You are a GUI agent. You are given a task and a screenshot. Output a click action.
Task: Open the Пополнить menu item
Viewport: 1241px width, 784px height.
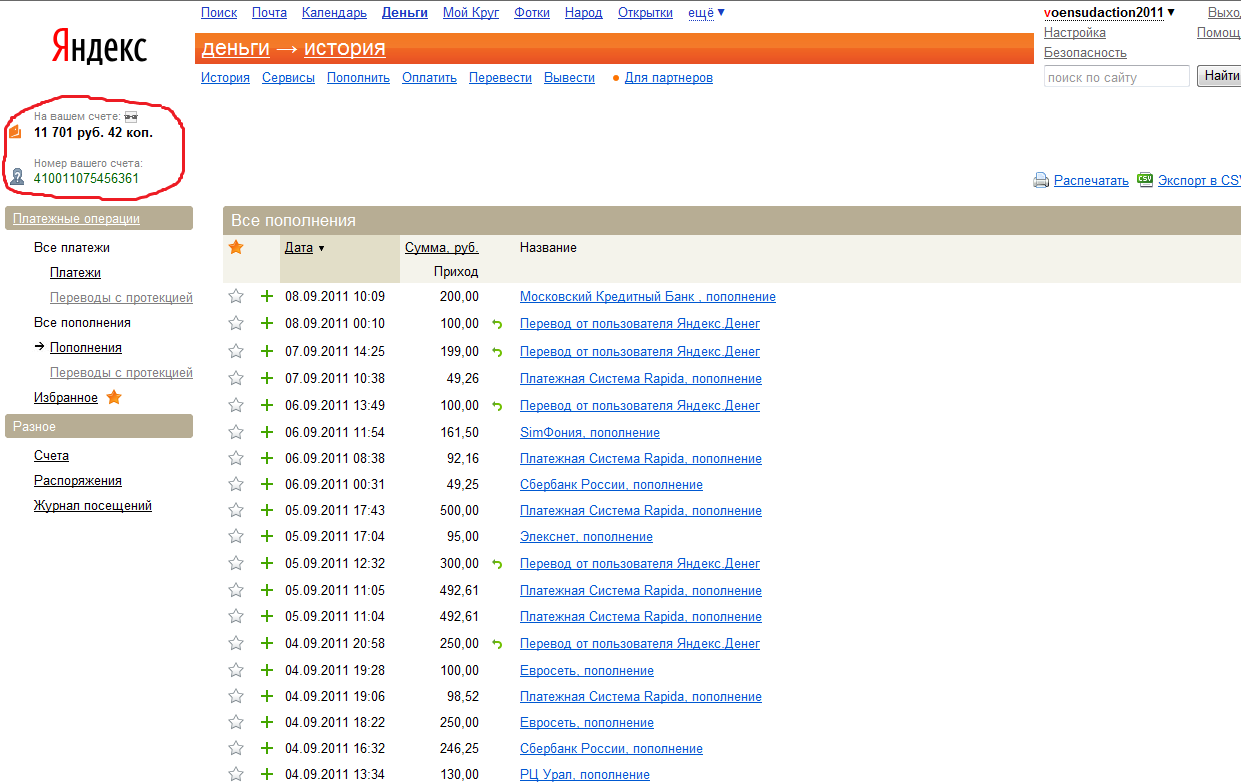point(358,78)
